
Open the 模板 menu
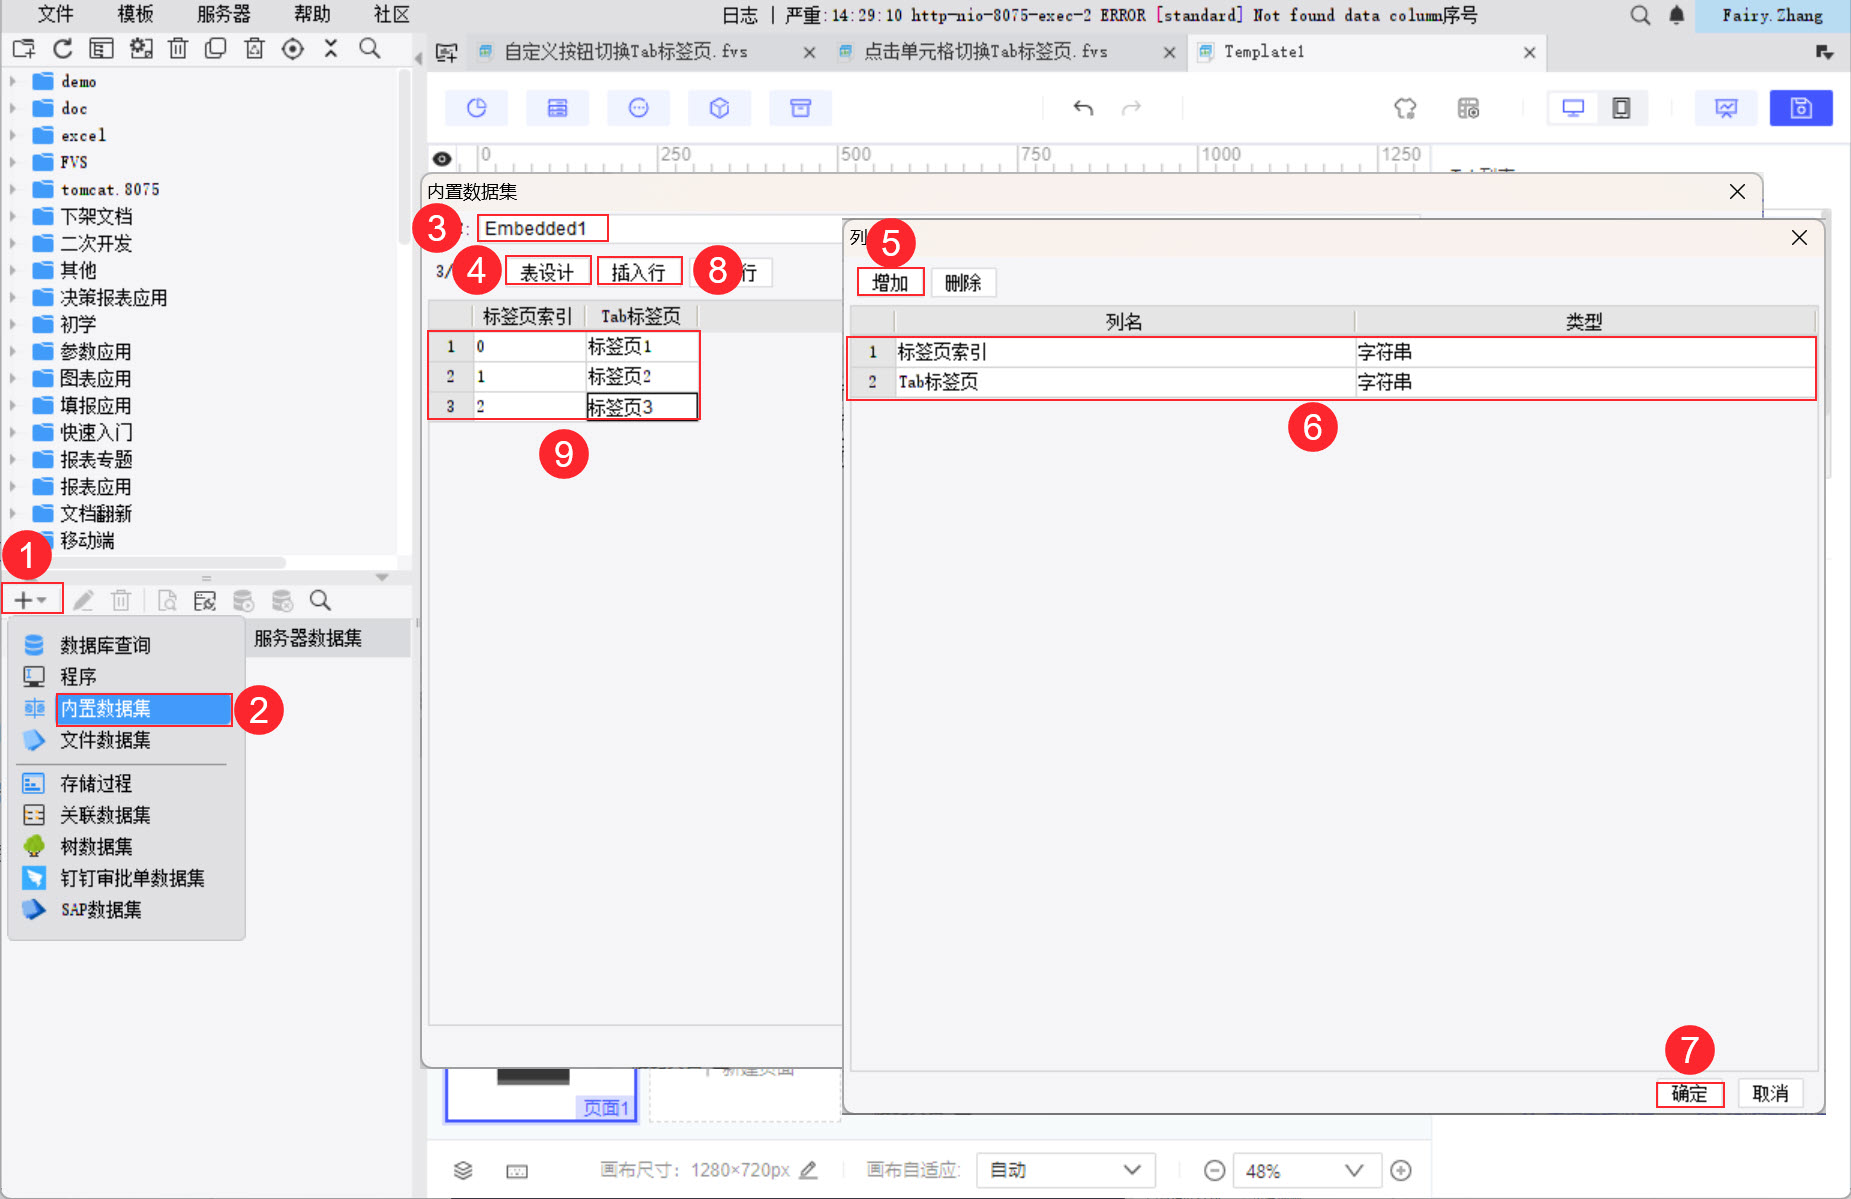tap(135, 14)
